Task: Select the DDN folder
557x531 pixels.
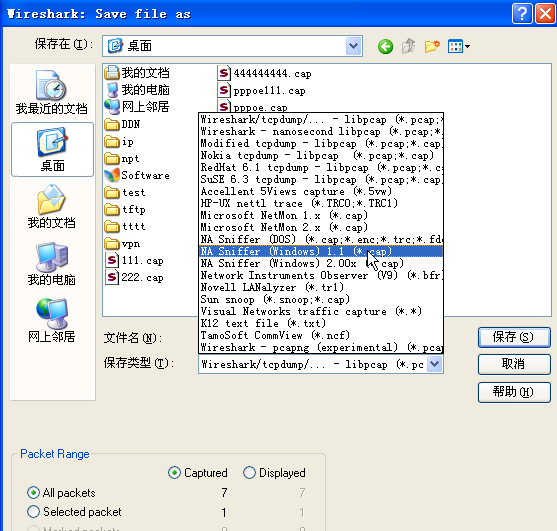Action: pos(123,124)
